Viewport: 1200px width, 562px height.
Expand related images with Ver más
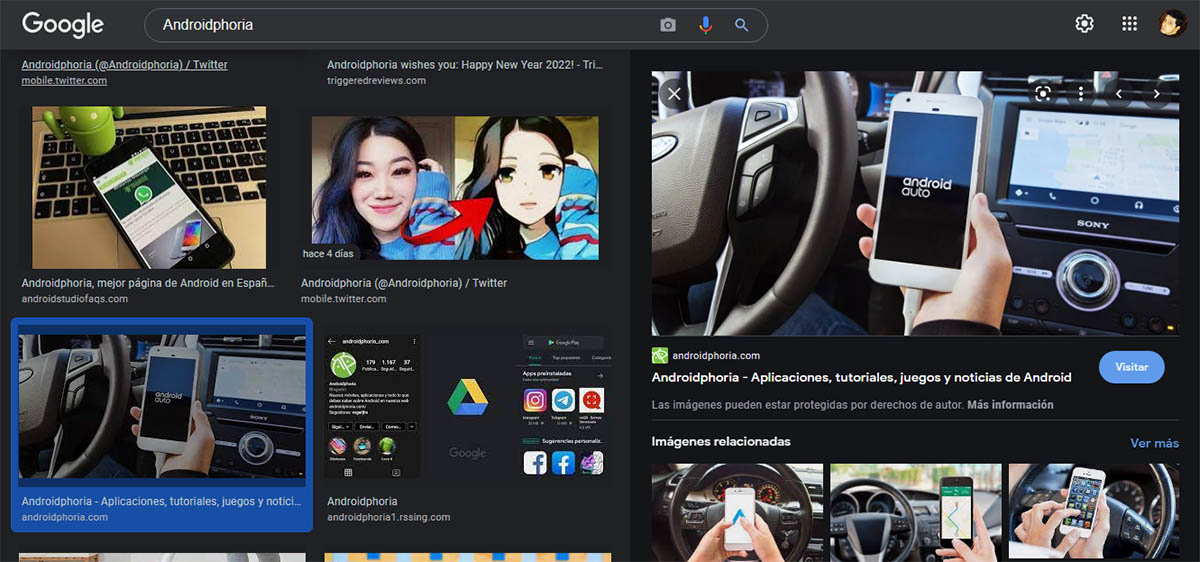[1154, 443]
